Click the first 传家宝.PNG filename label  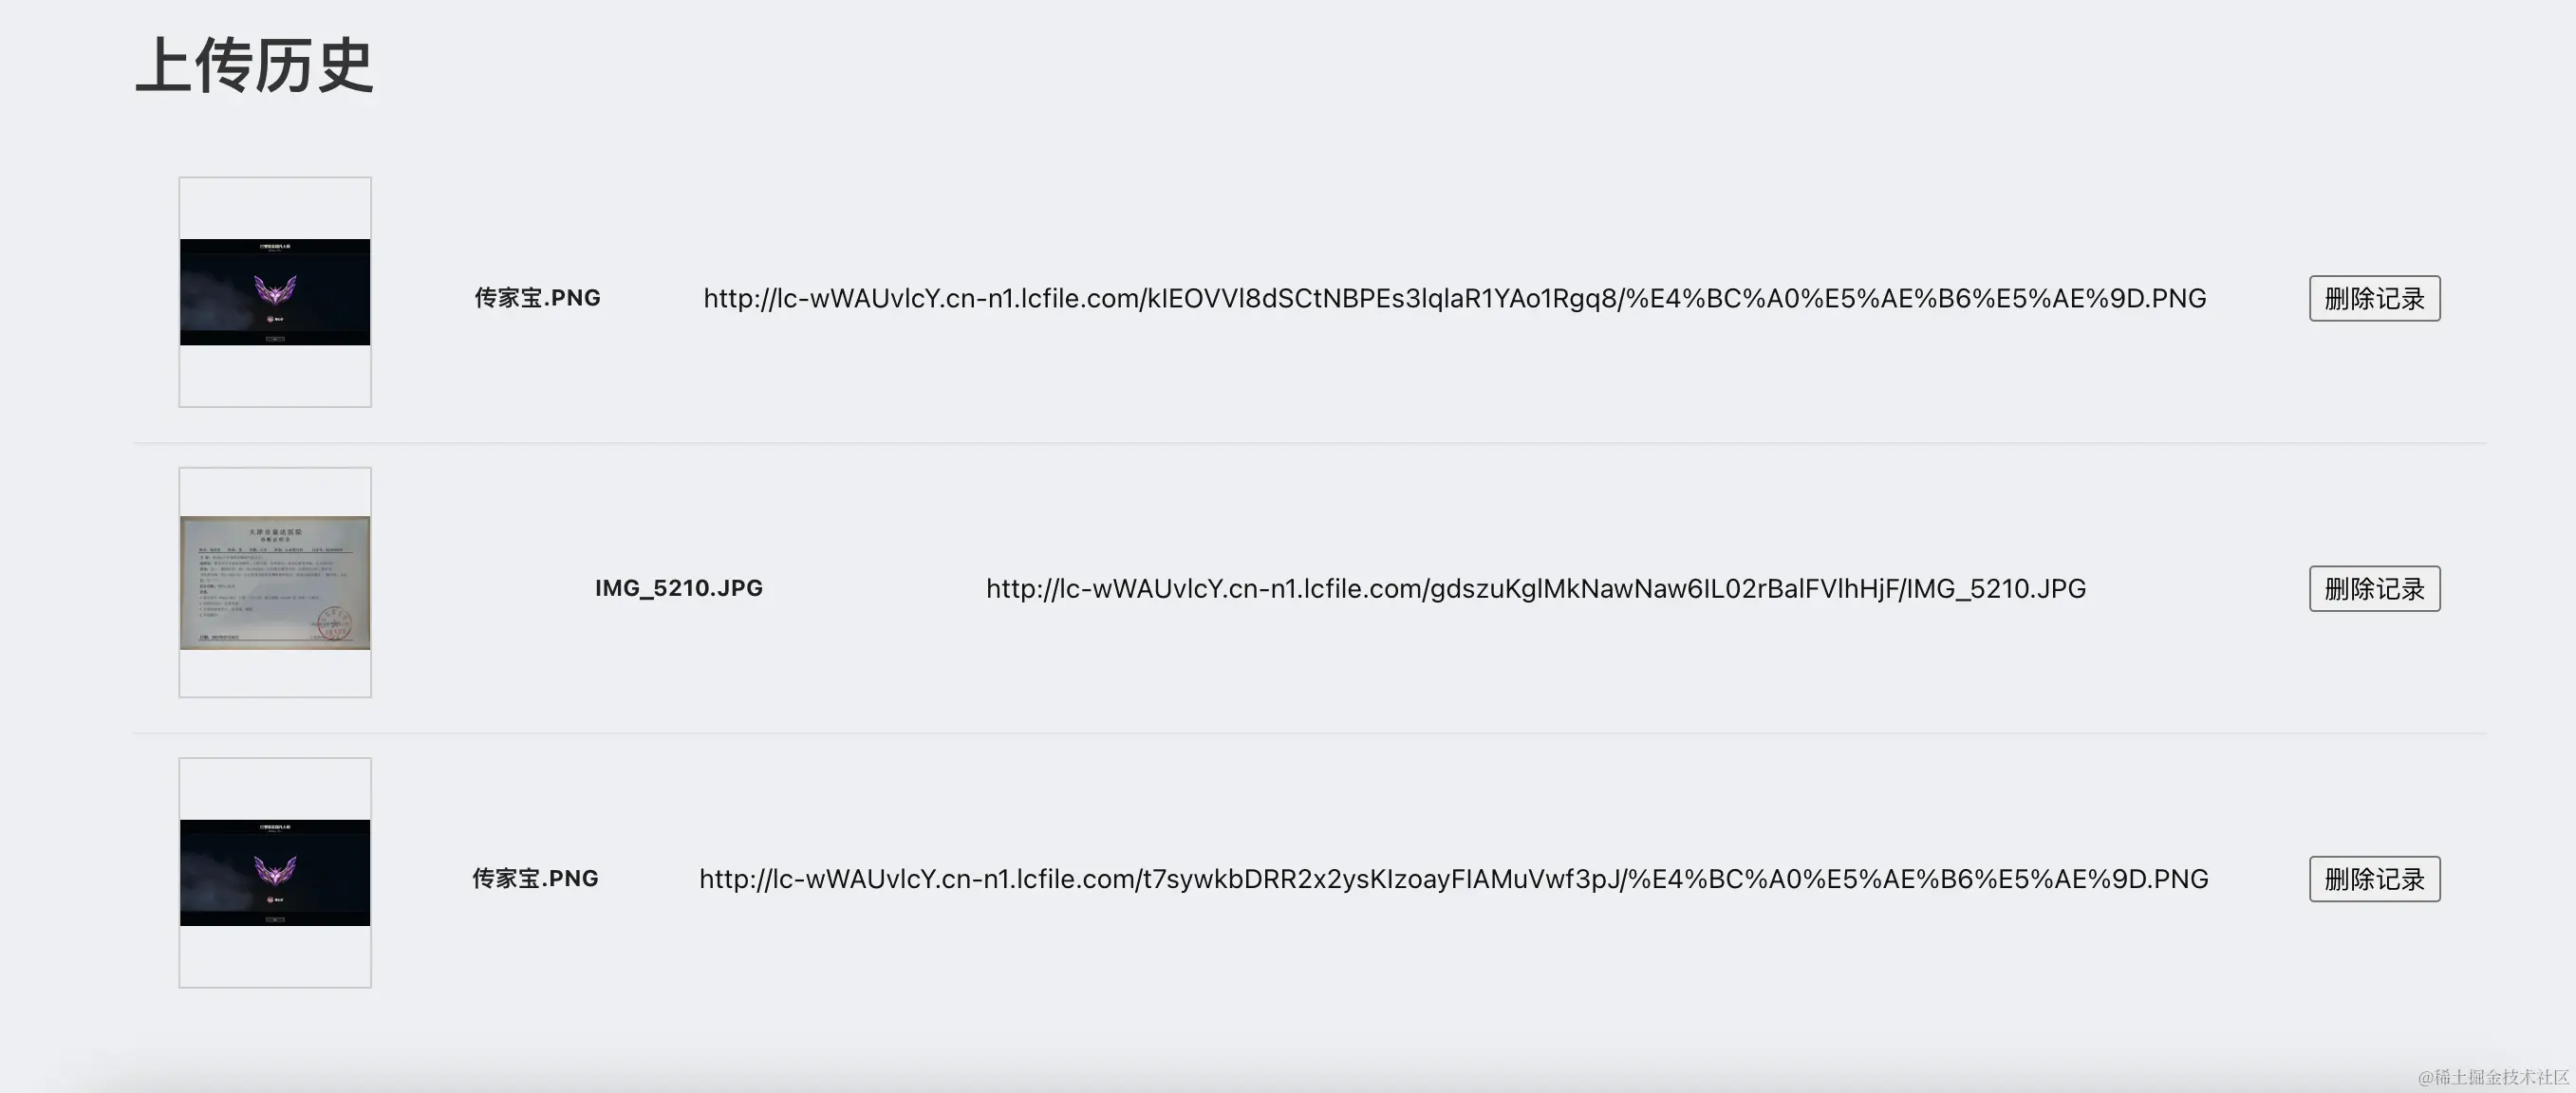coord(537,298)
